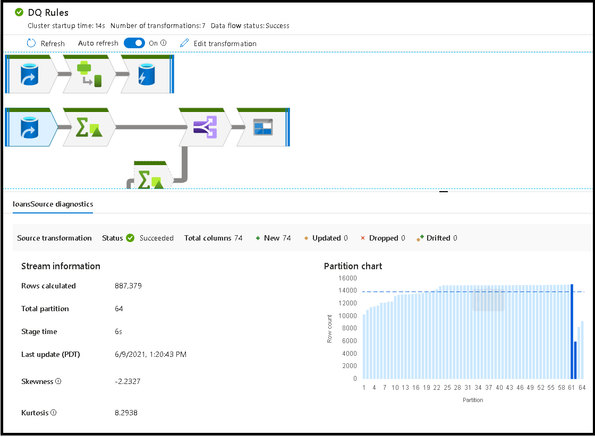
Task: Click the Skewness info icon
Action: (58, 381)
